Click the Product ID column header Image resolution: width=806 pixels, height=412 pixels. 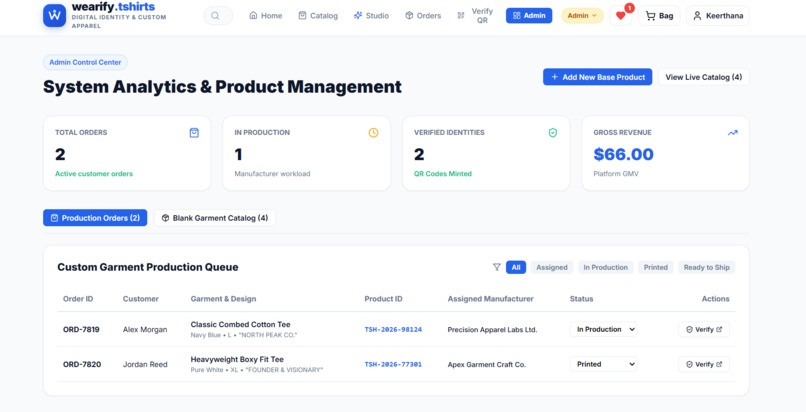pyautogui.click(x=383, y=298)
